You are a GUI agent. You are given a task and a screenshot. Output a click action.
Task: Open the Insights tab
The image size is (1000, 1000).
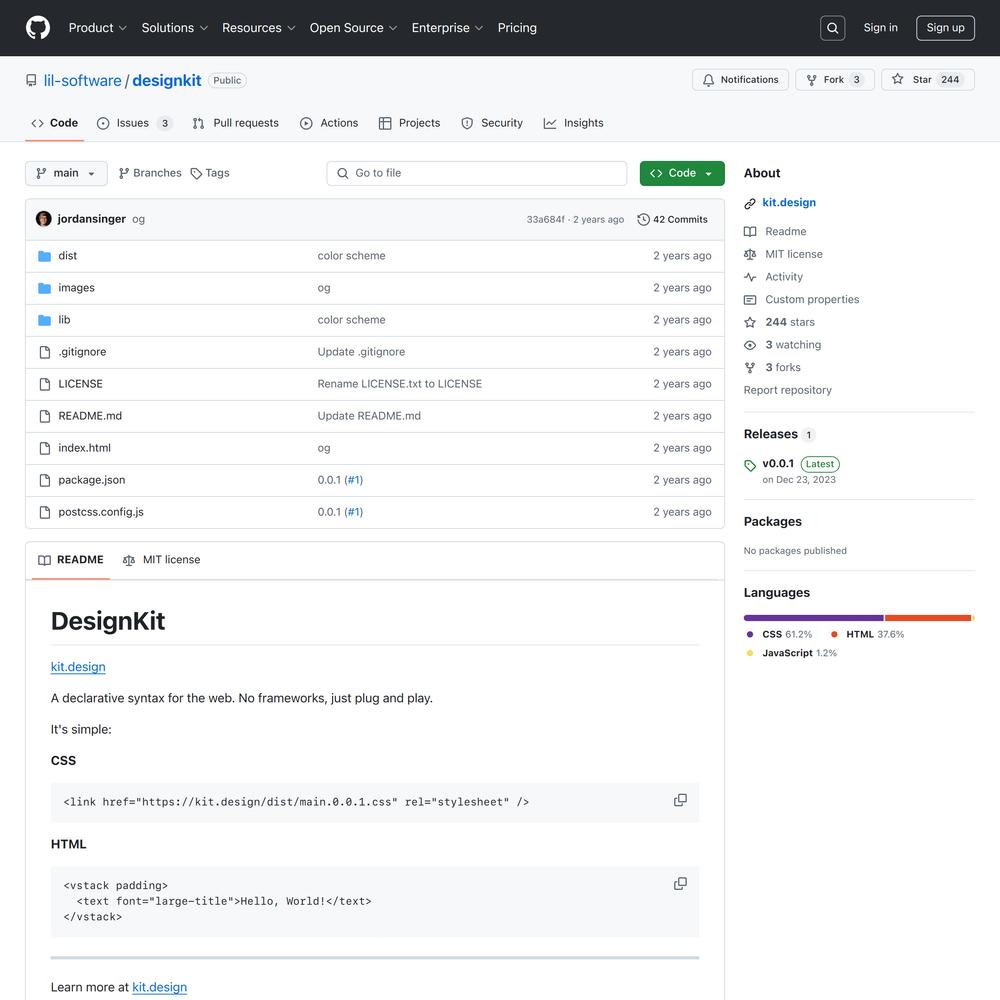(x=573, y=123)
